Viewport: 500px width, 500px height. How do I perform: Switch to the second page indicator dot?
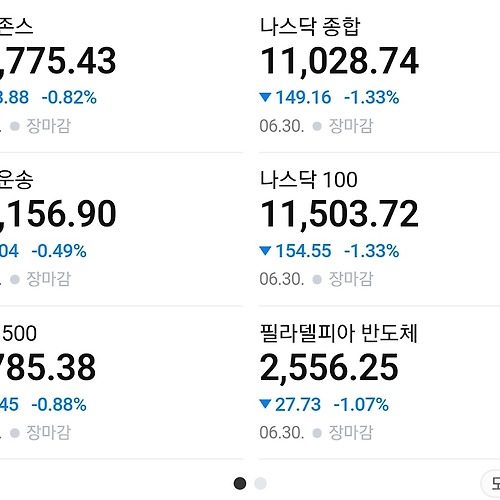[x=260, y=483]
